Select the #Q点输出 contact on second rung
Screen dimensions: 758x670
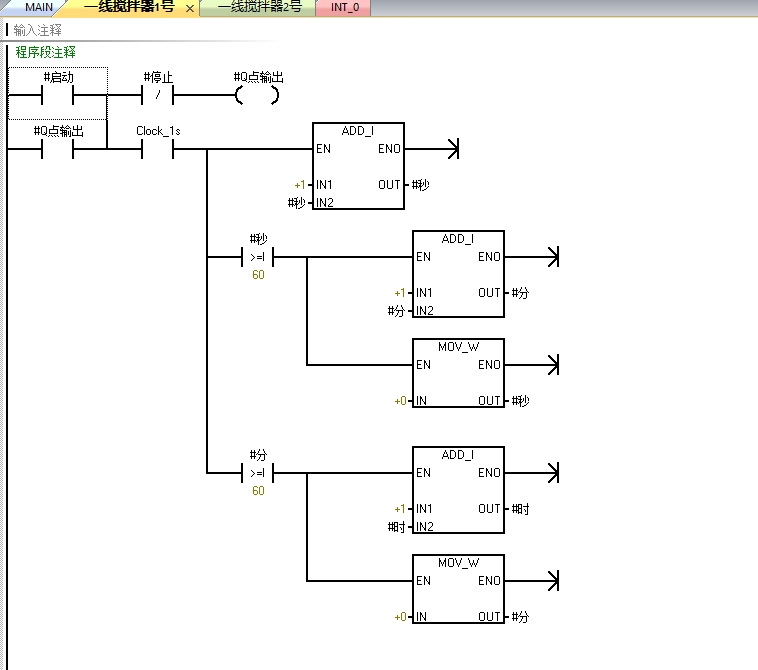click(x=58, y=150)
